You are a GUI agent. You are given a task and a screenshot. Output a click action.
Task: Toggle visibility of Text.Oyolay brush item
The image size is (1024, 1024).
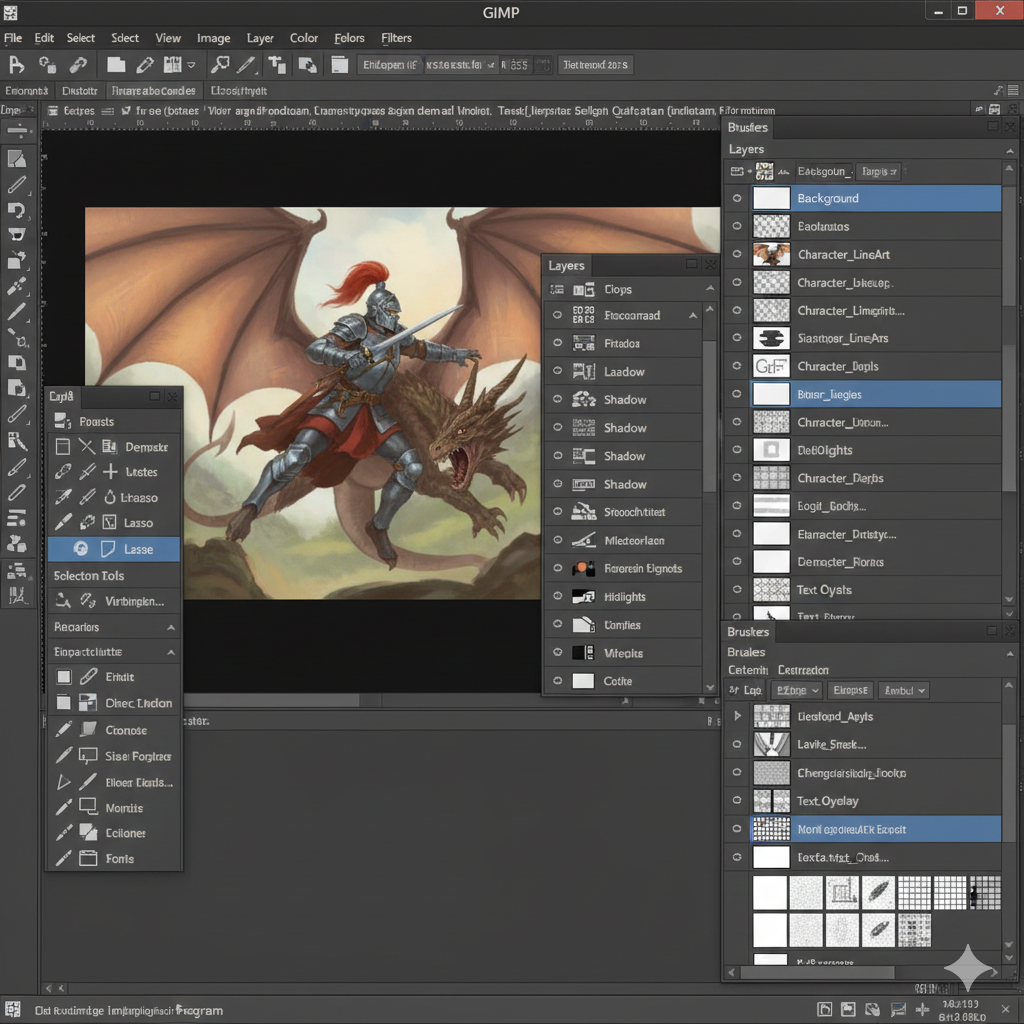(x=737, y=801)
